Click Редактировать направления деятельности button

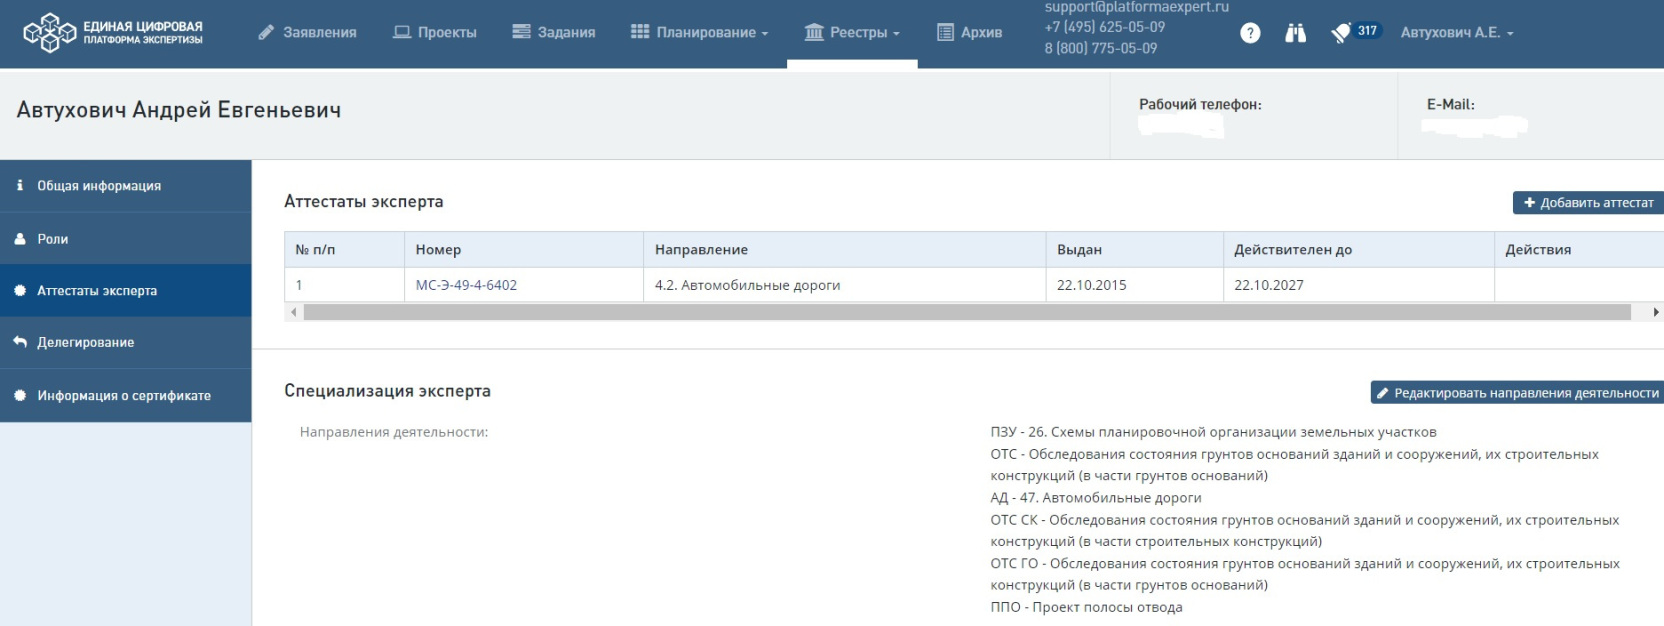click(1516, 393)
